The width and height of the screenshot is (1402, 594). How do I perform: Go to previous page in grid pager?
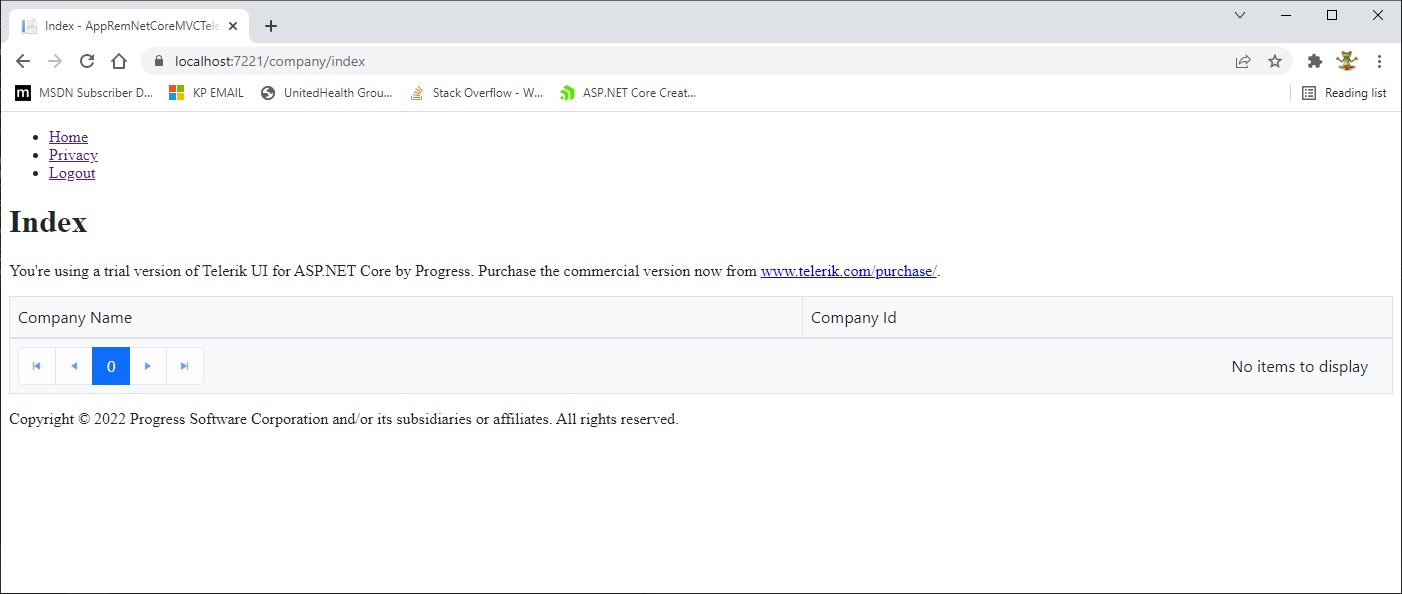pyautogui.click(x=74, y=366)
